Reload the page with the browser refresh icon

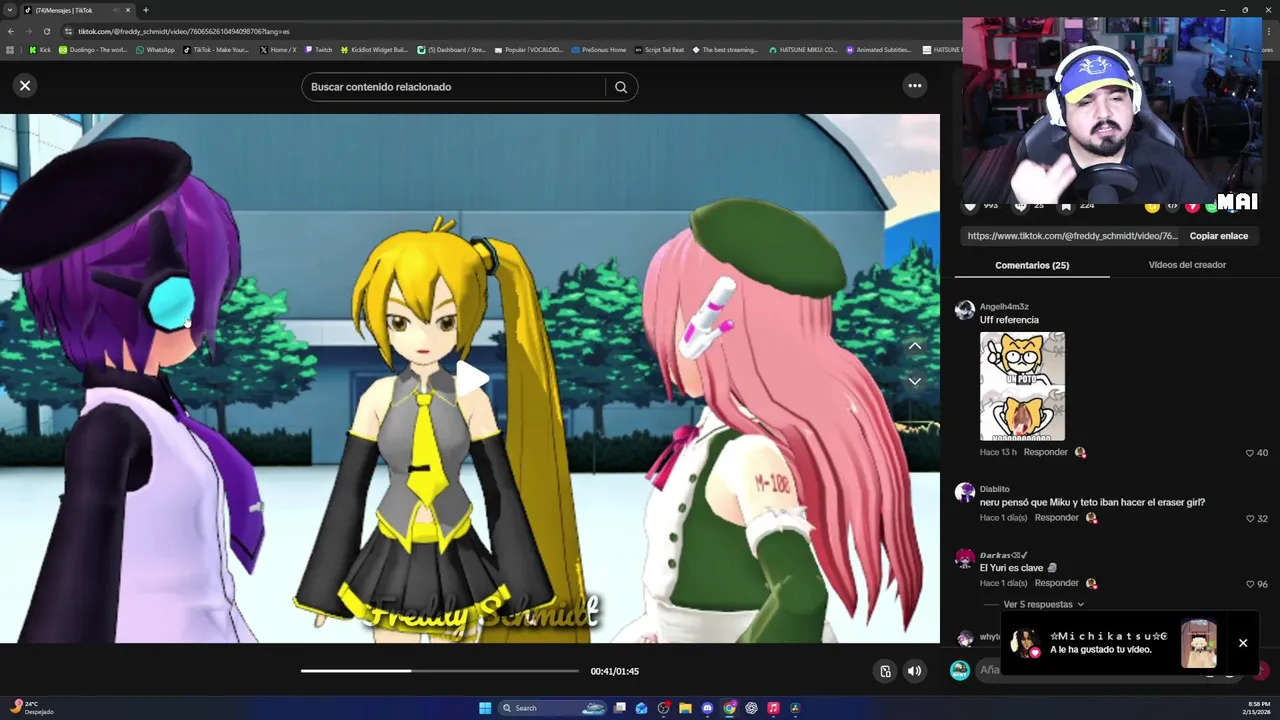45,31
